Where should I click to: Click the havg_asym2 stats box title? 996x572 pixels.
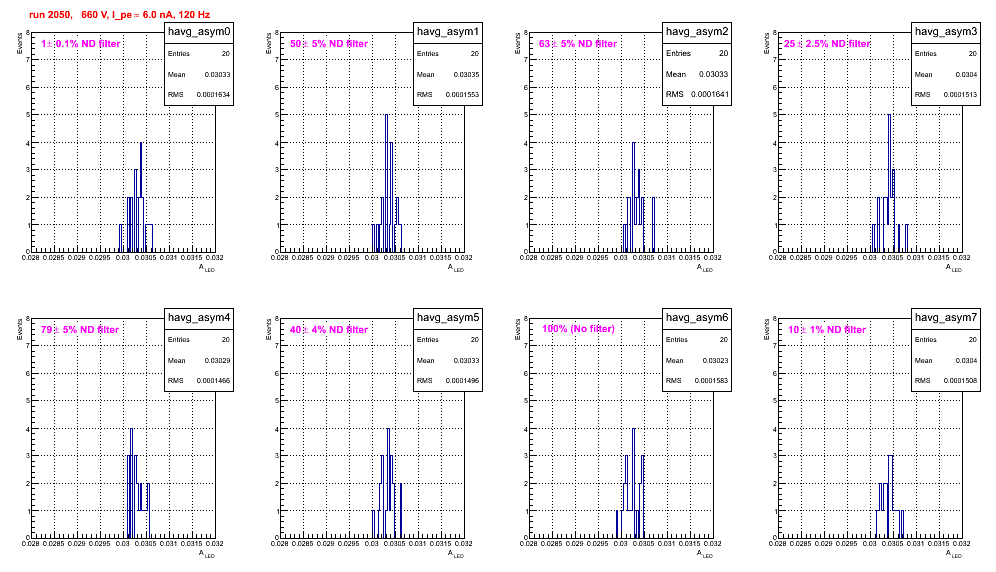[x=697, y=31]
